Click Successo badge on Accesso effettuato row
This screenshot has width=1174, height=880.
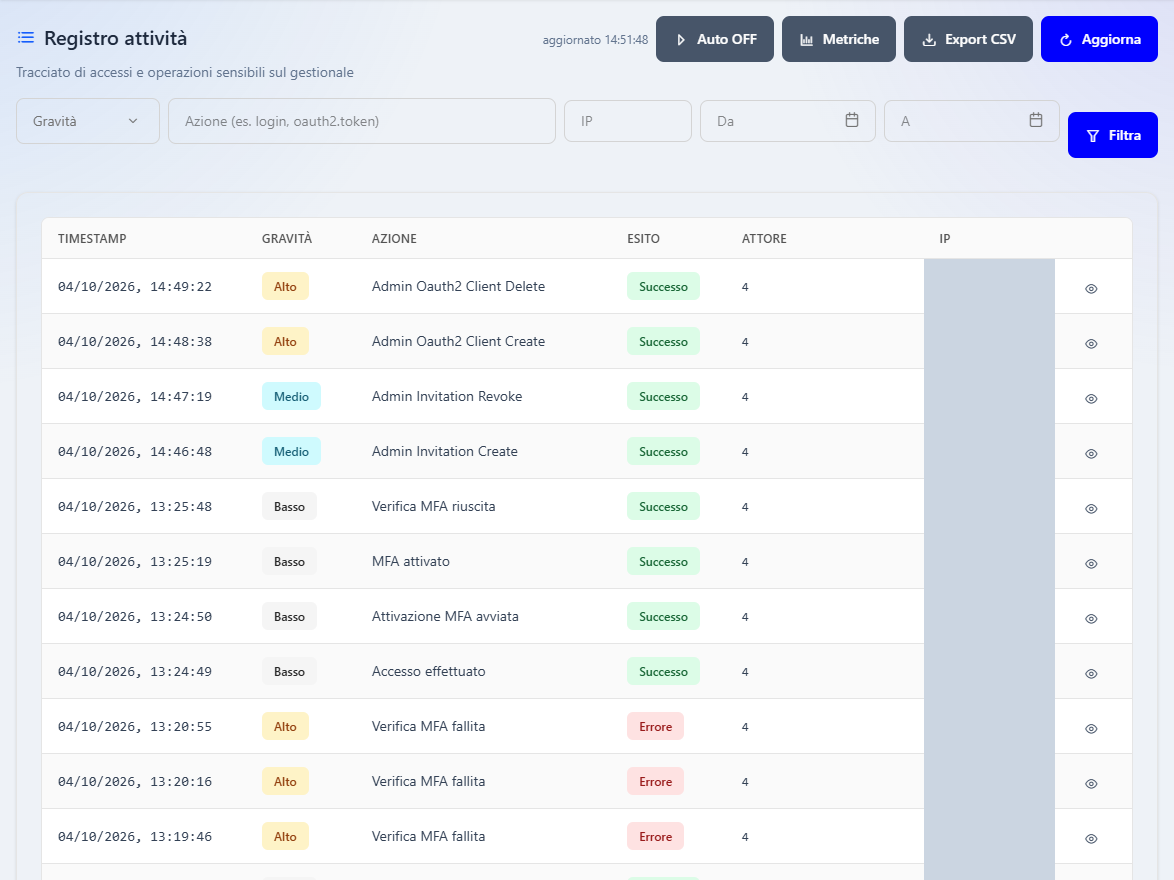tap(663, 672)
